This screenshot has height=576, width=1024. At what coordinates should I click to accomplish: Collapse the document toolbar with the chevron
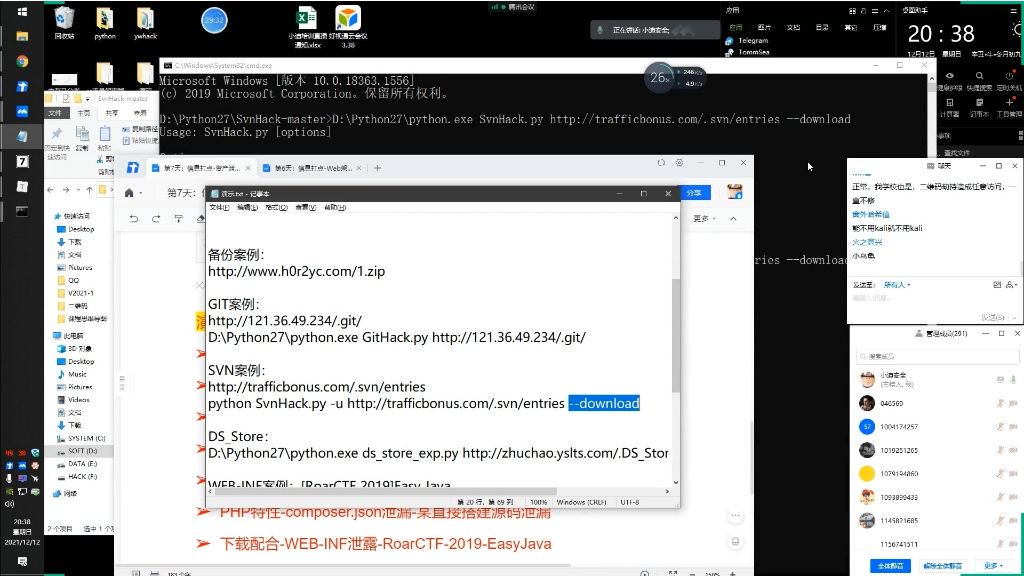(x=733, y=219)
